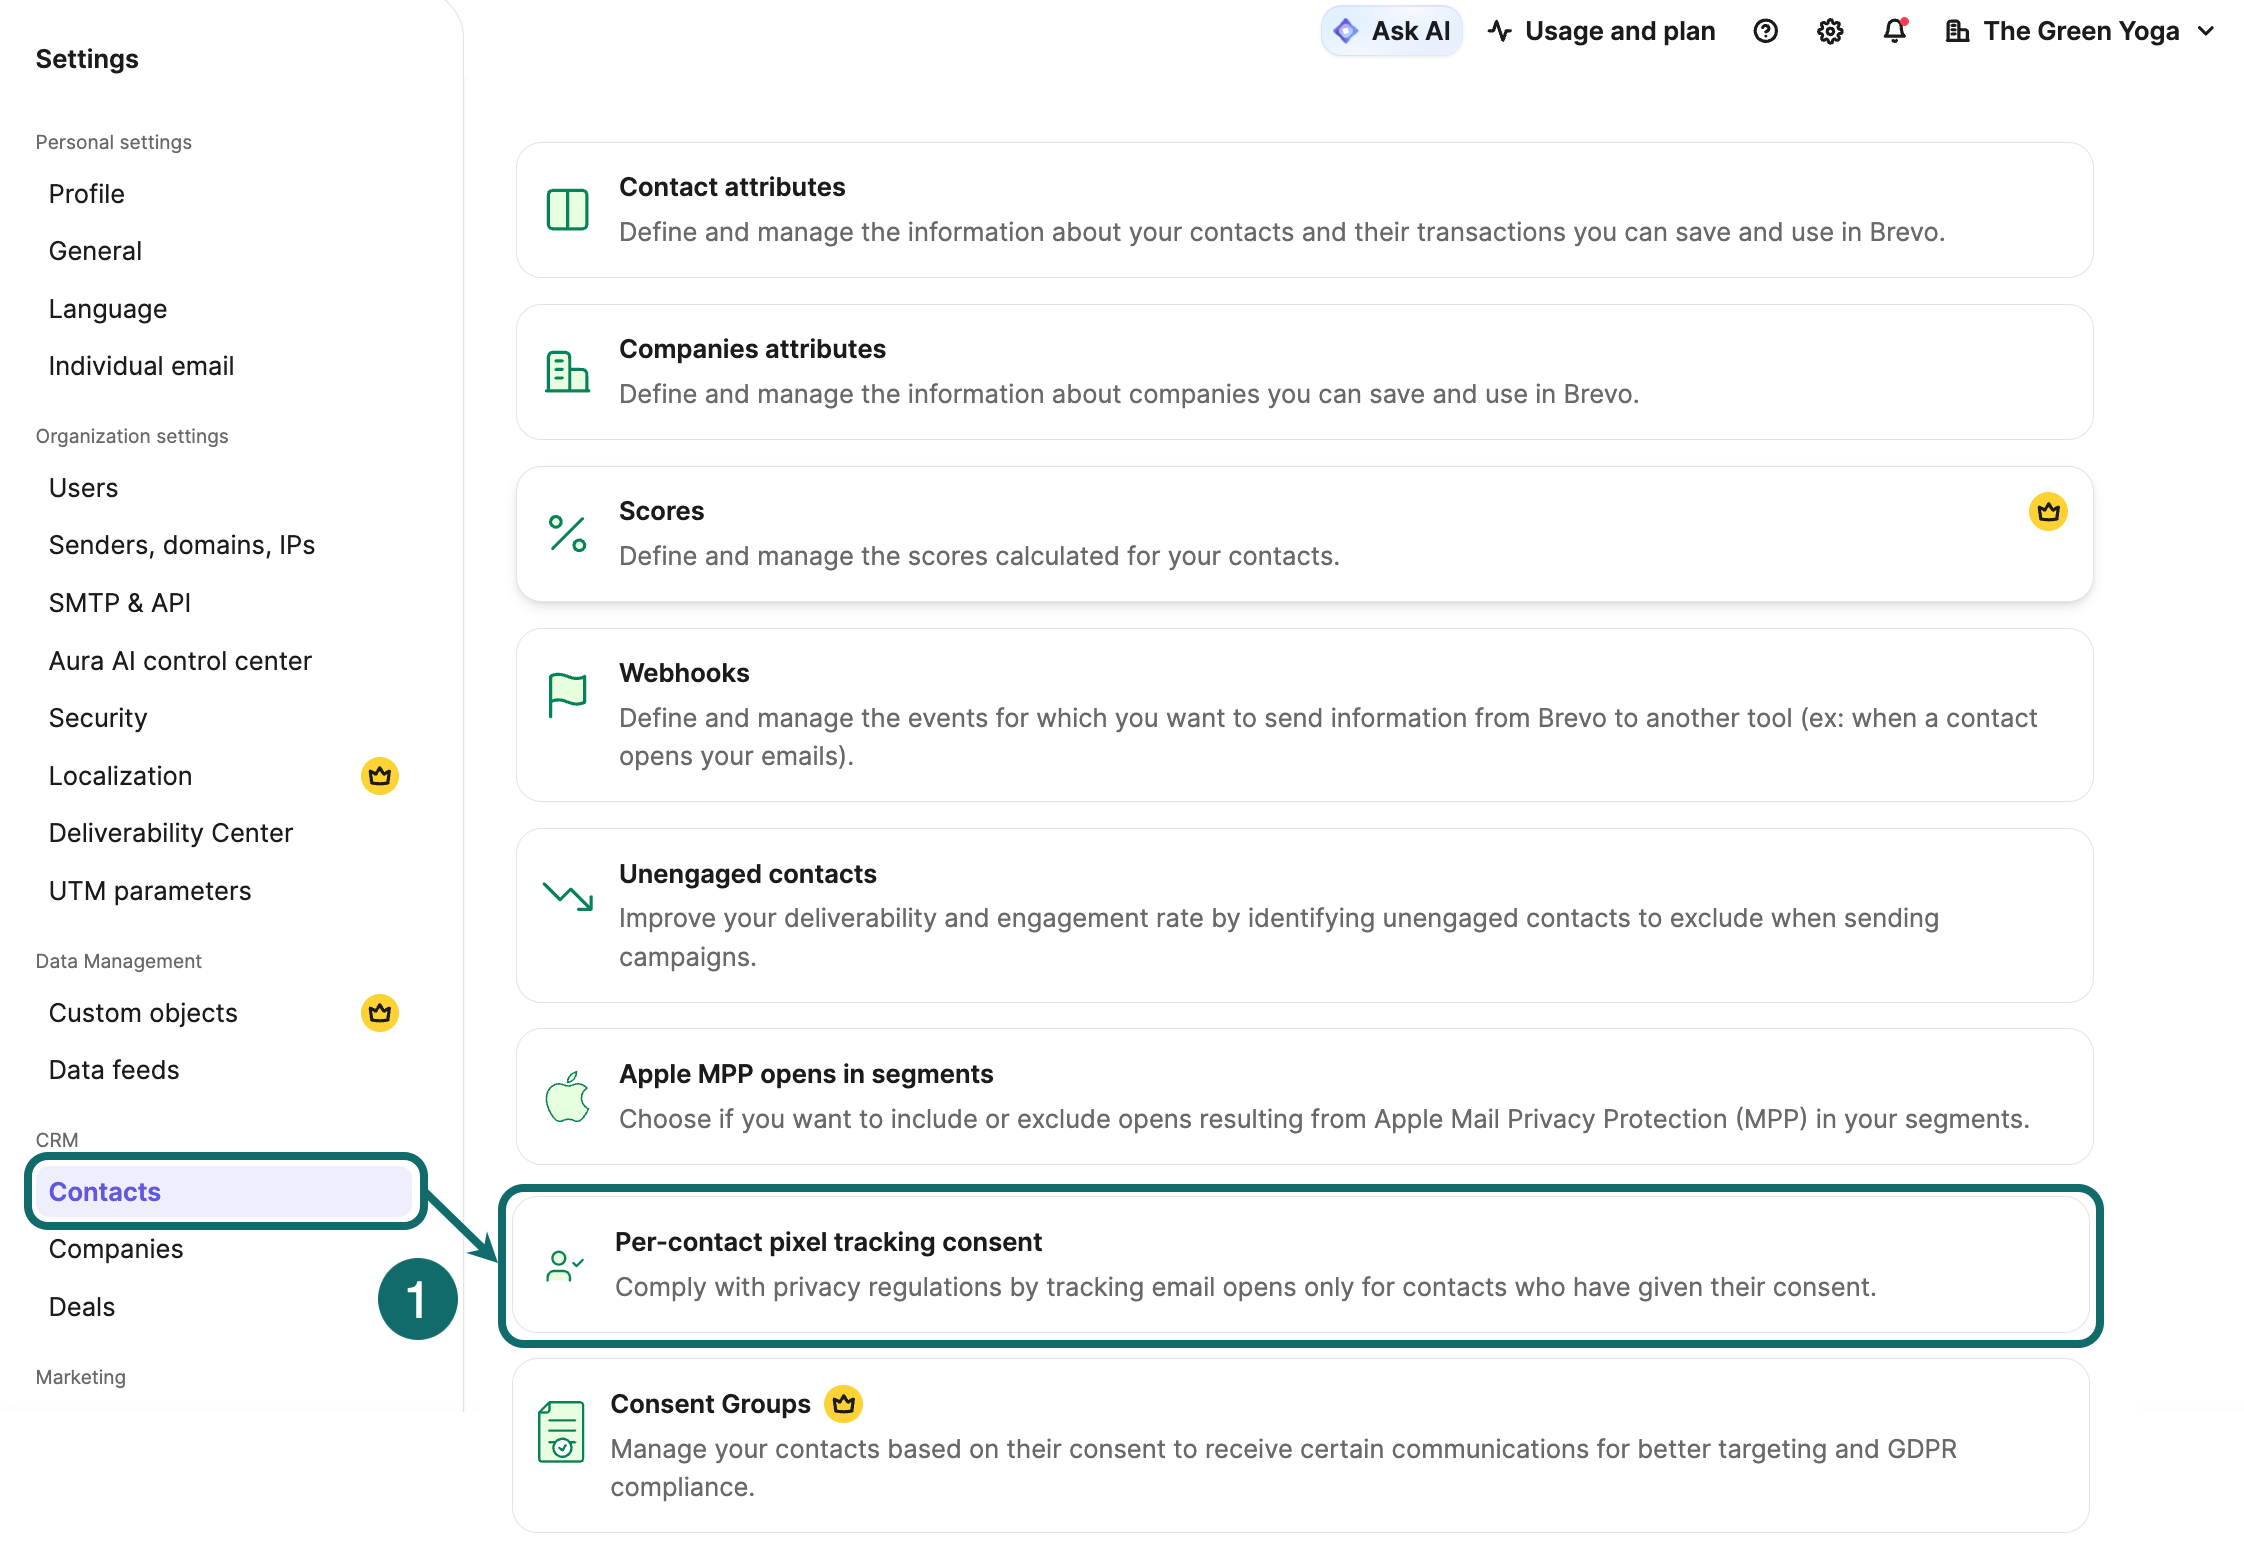This screenshot has width=2244, height=1550.
Task: Open the settings gear icon
Action: (1830, 31)
